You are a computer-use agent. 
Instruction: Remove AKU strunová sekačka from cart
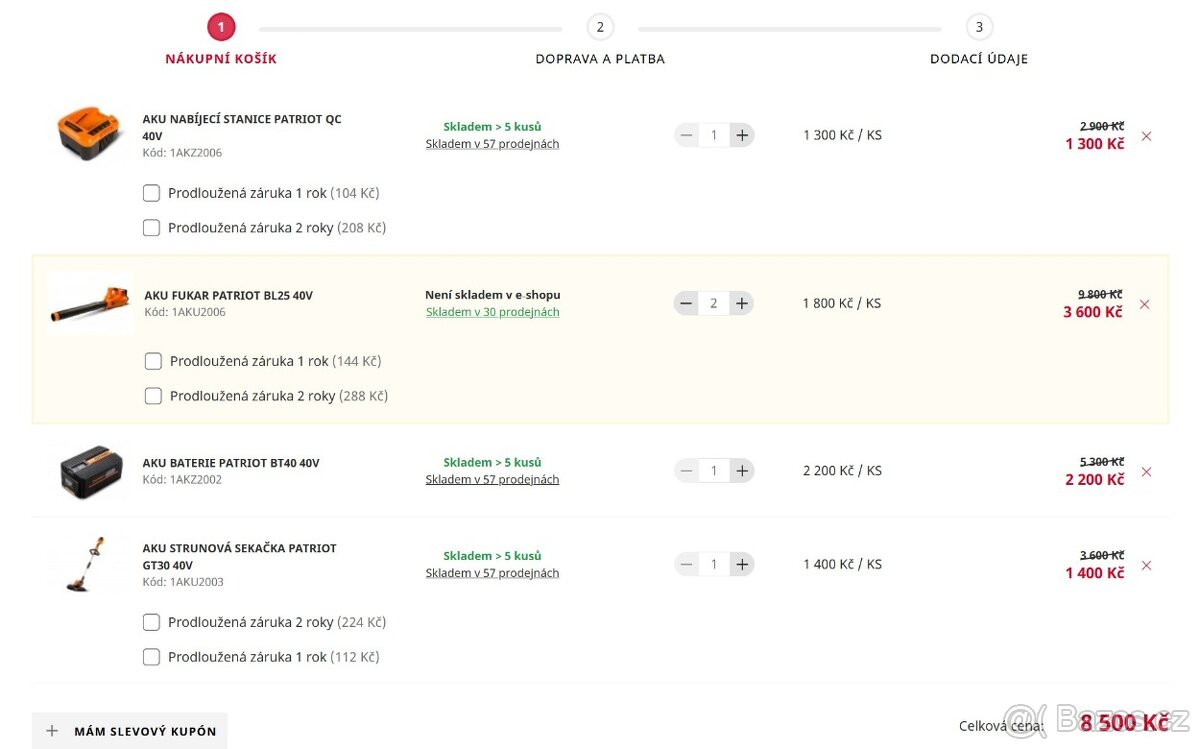(1146, 565)
